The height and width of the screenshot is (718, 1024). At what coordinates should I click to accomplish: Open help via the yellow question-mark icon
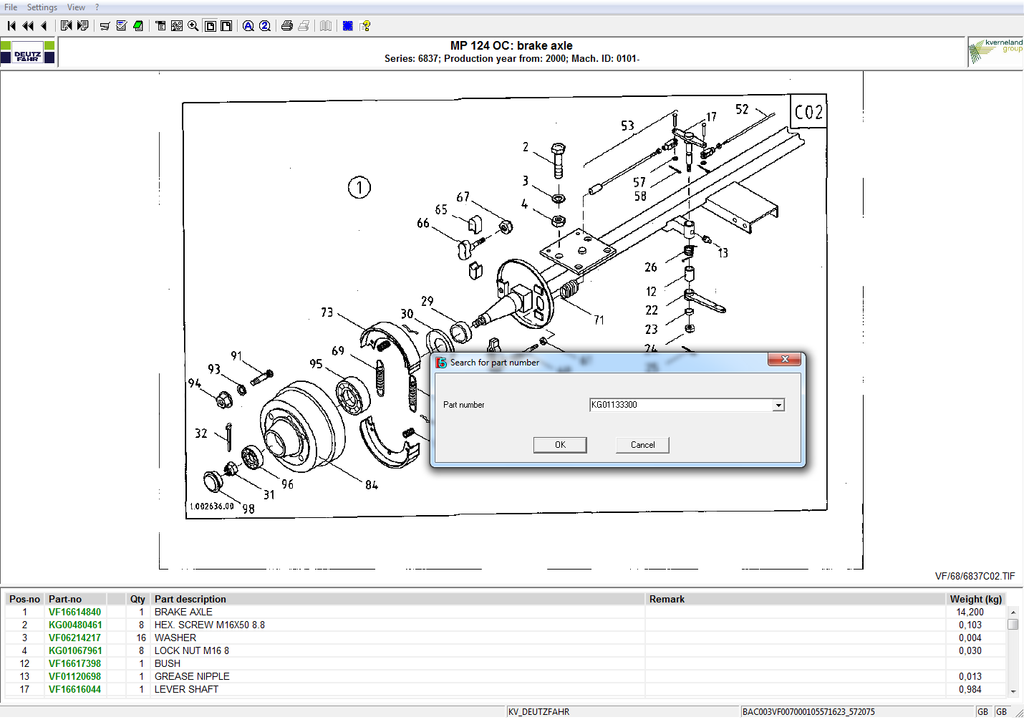click(x=365, y=25)
